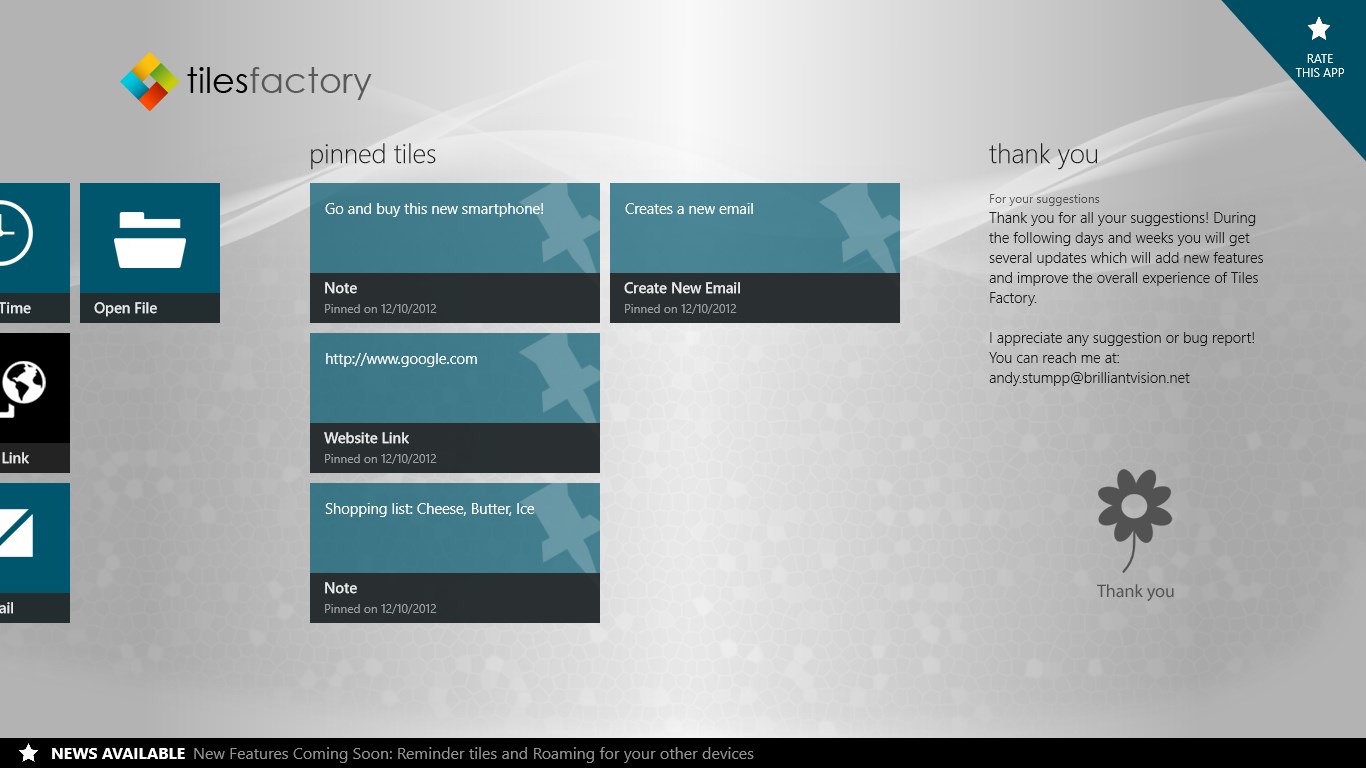Click the thank you heading
The width and height of the screenshot is (1366, 768).
(x=1044, y=154)
